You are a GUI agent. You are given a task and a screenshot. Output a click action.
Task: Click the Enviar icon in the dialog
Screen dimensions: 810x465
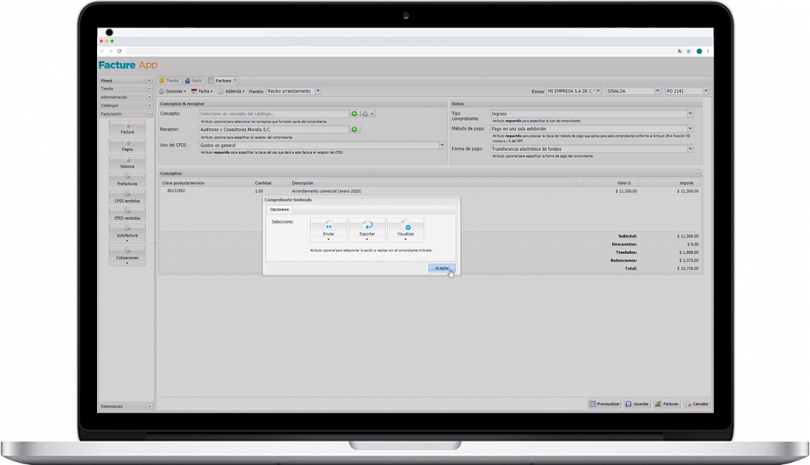click(328, 227)
